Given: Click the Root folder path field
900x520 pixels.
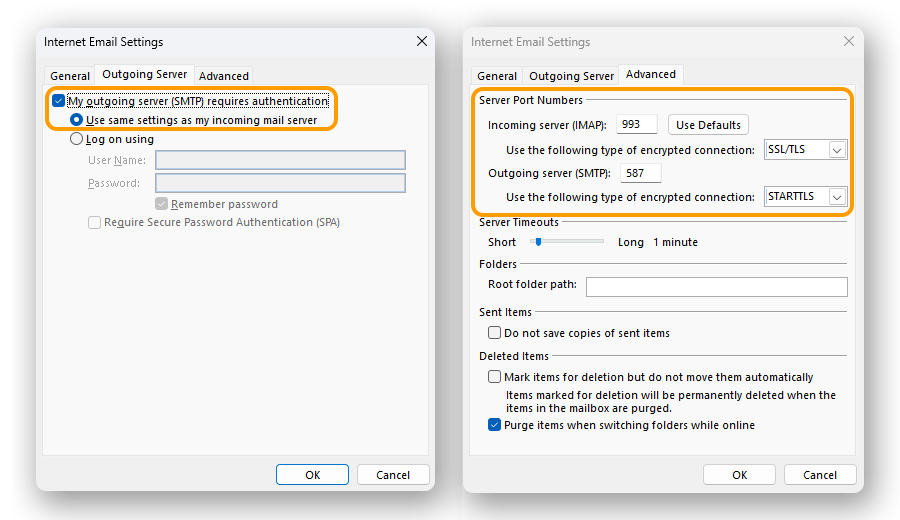Looking at the screenshot, I should pyautogui.click(x=716, y=287).
